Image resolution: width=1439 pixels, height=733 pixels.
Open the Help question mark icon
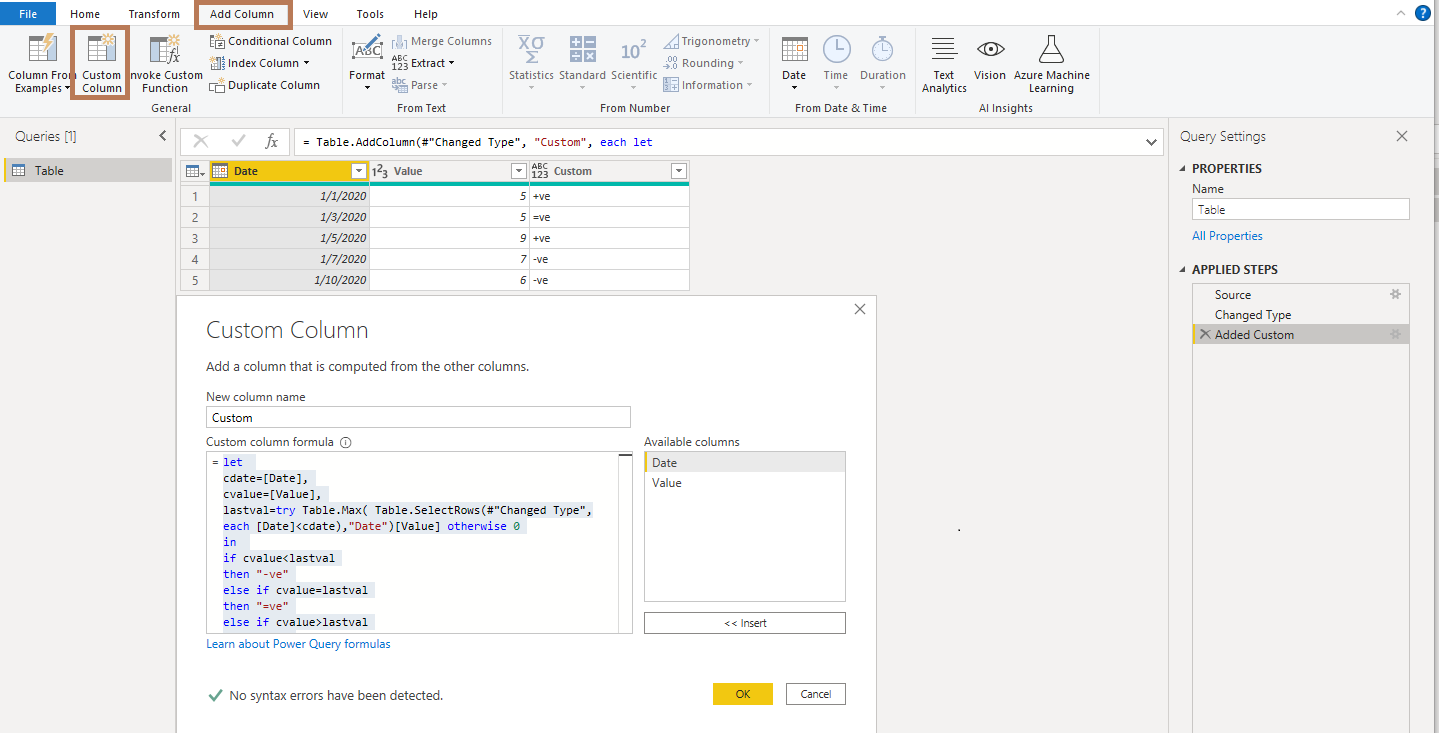click(1423, 13)
